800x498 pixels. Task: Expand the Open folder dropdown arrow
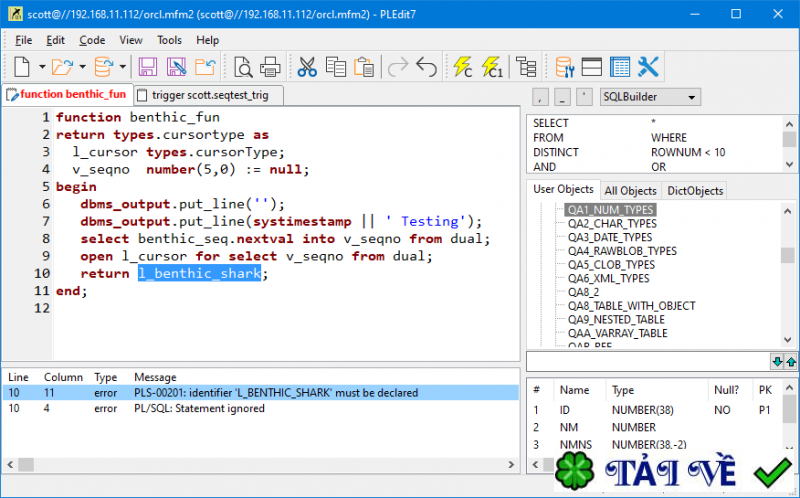pyautogui.click(x=81, y=67)
